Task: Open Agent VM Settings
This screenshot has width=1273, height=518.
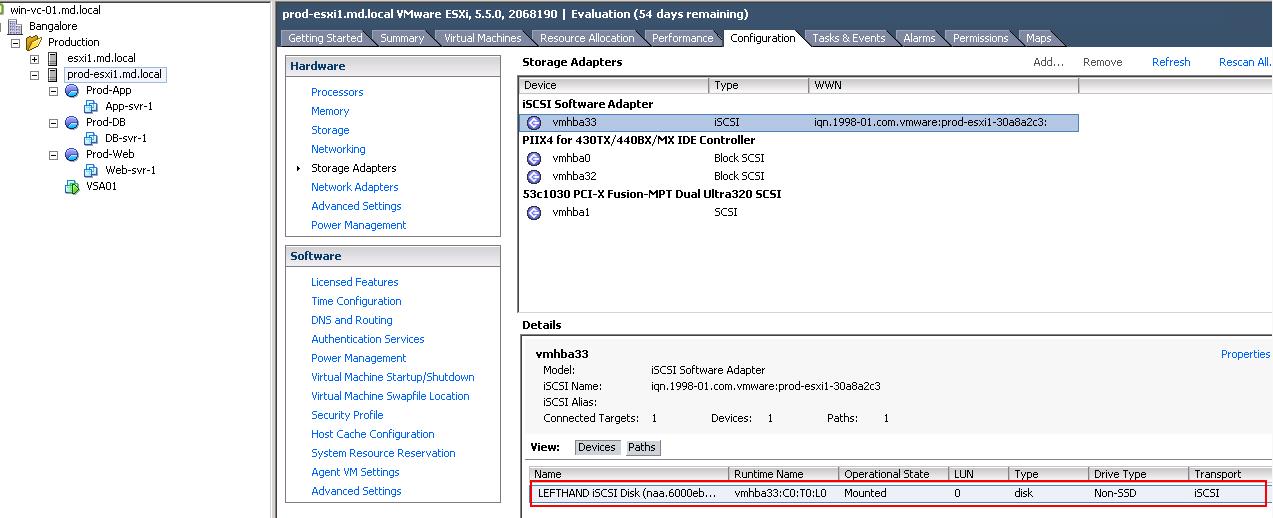Action: tap(355, 472)
